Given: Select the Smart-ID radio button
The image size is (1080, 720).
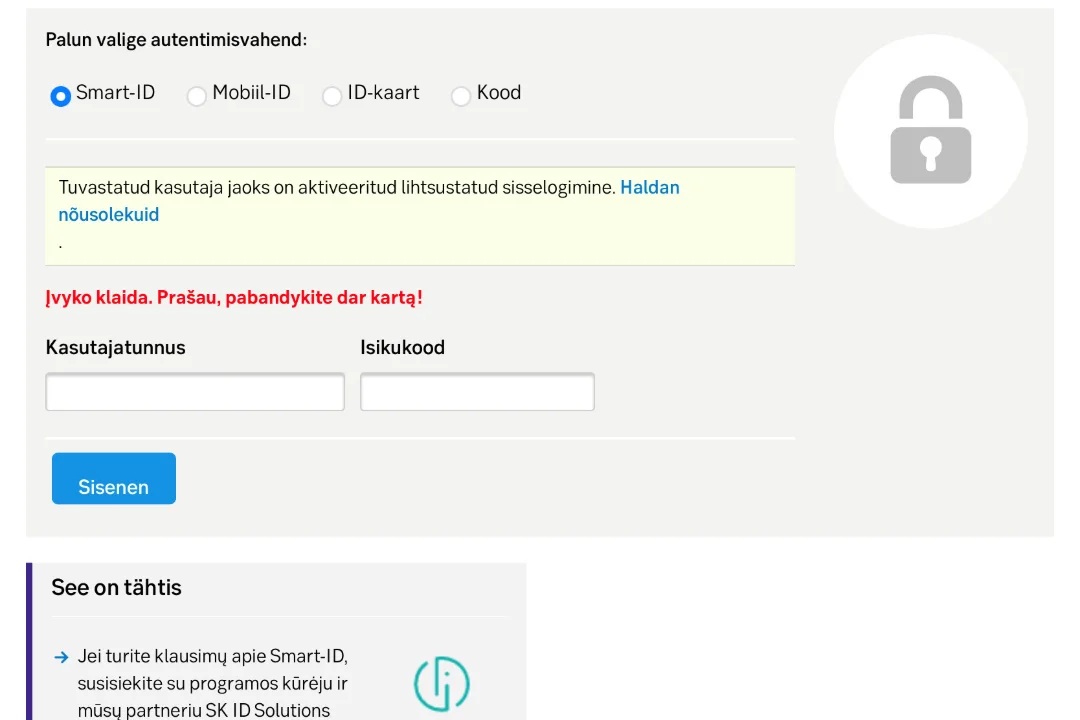Looking at the screenshot, I should point(61,96).
